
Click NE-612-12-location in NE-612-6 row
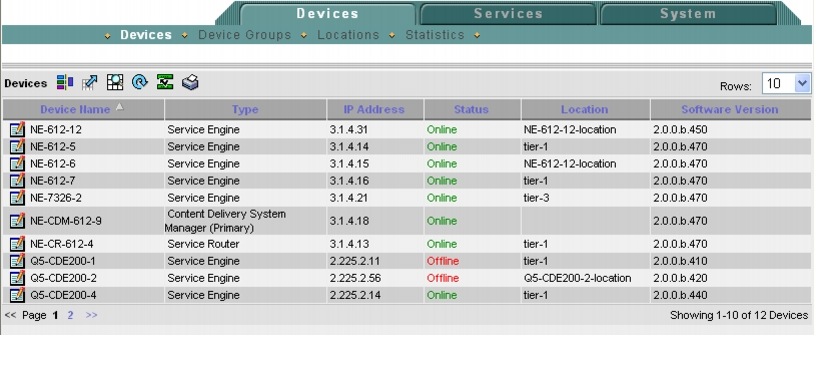click(x=569, y=164)
